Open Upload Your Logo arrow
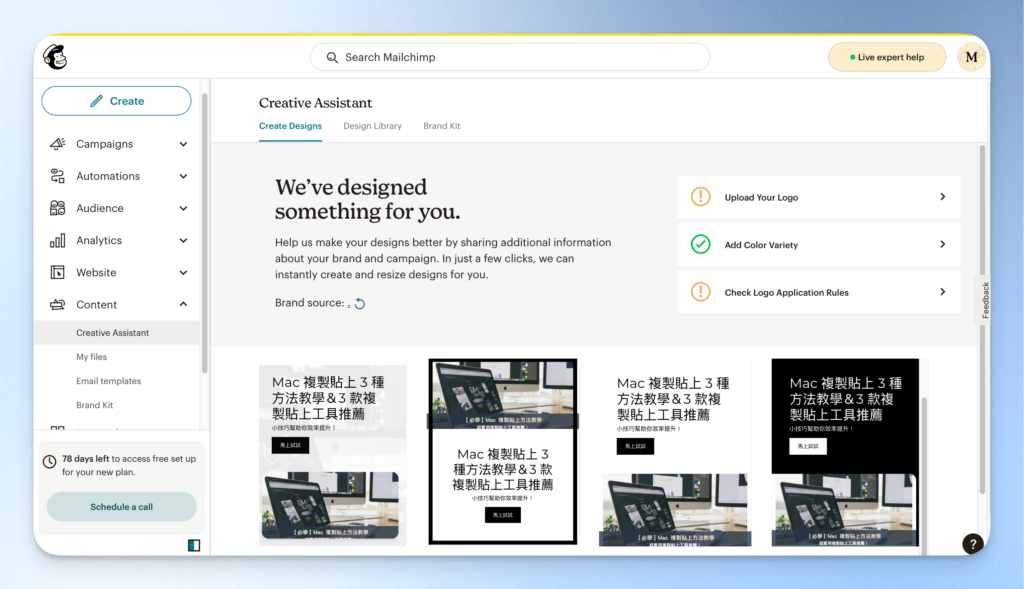Viewport: 1024px width, 589px height. pyautogui.click(x=942, y=197)
